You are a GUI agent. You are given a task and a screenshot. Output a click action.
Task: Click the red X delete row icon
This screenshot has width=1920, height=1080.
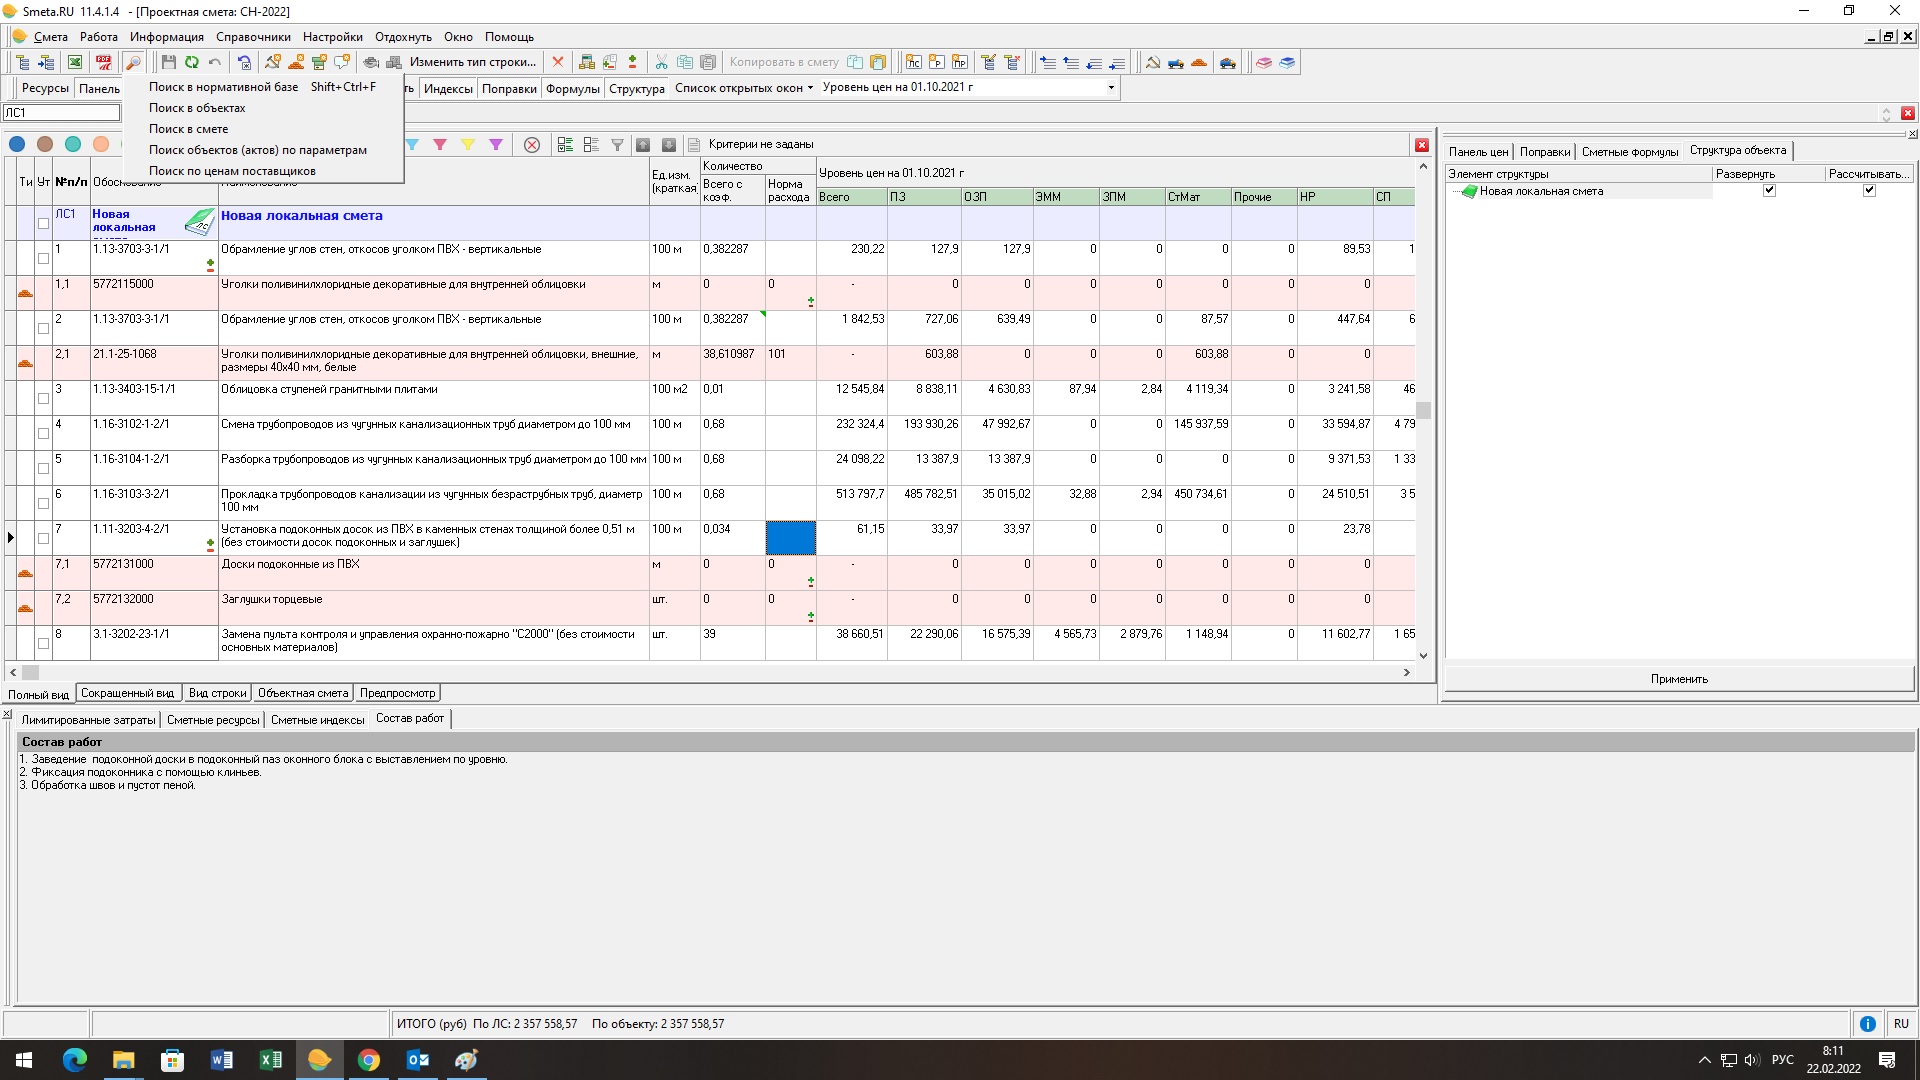pos(558,62)
